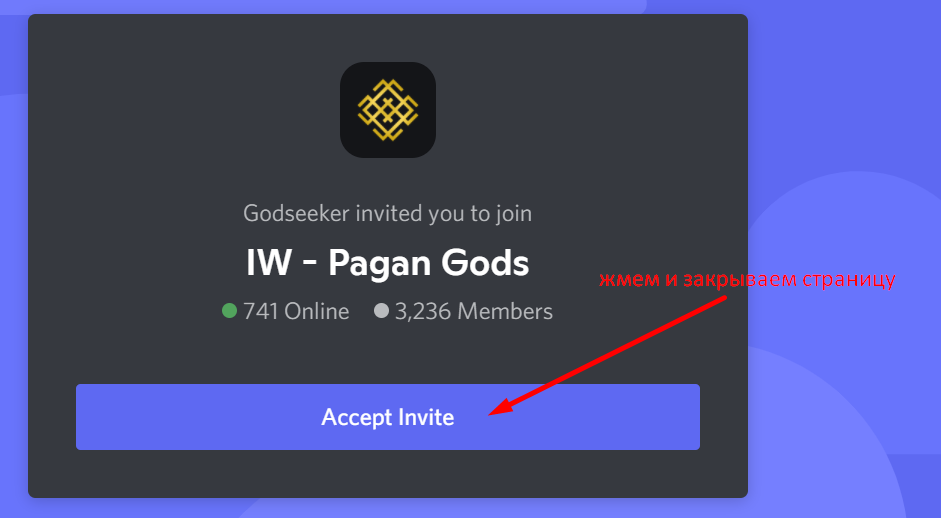
Task: Click the Godseeker inviter name
Action: click(x=296, y=214)
